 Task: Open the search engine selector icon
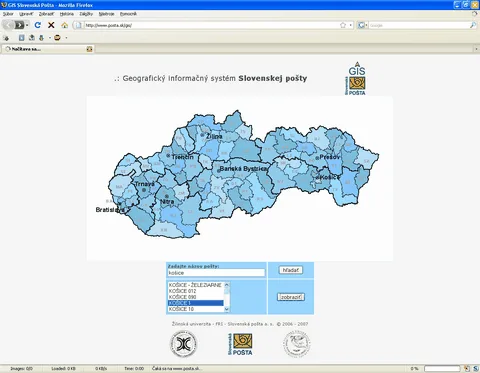(361, 25)
